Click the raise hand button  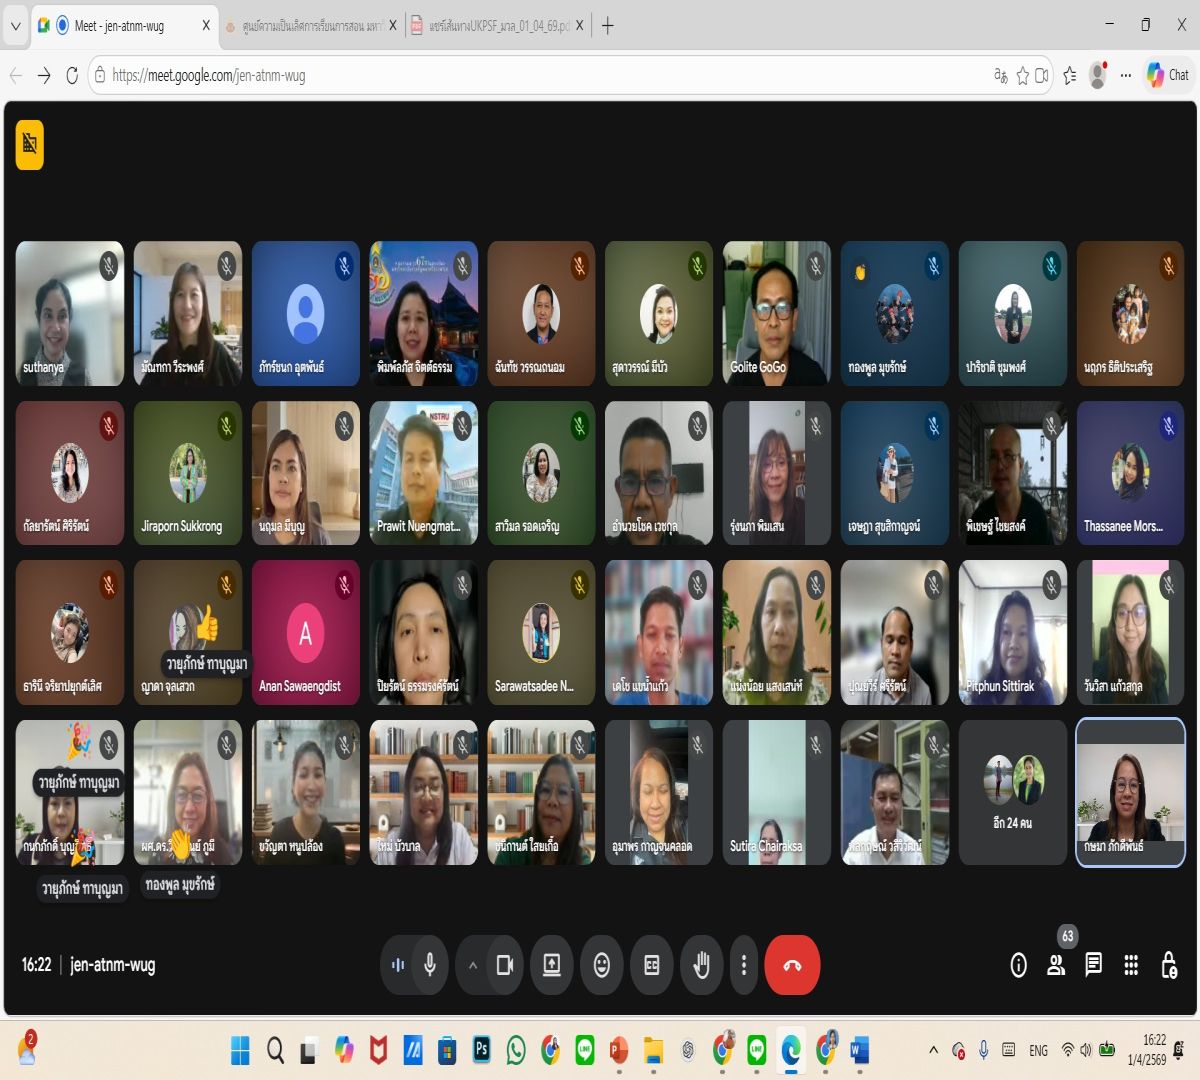702,965
